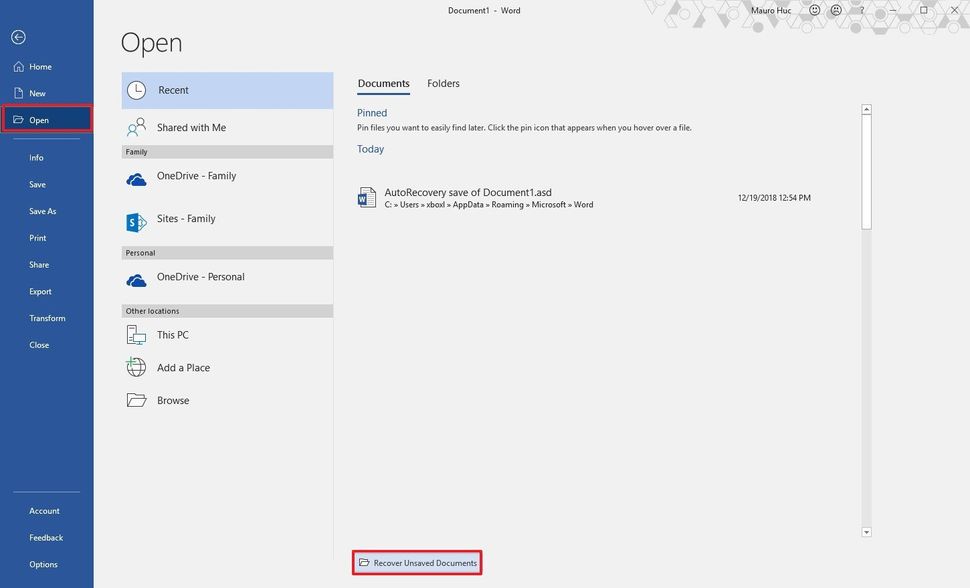Select the Back arrow at top left
This screenshot has width=970, height=588.
tap(18, 37)
